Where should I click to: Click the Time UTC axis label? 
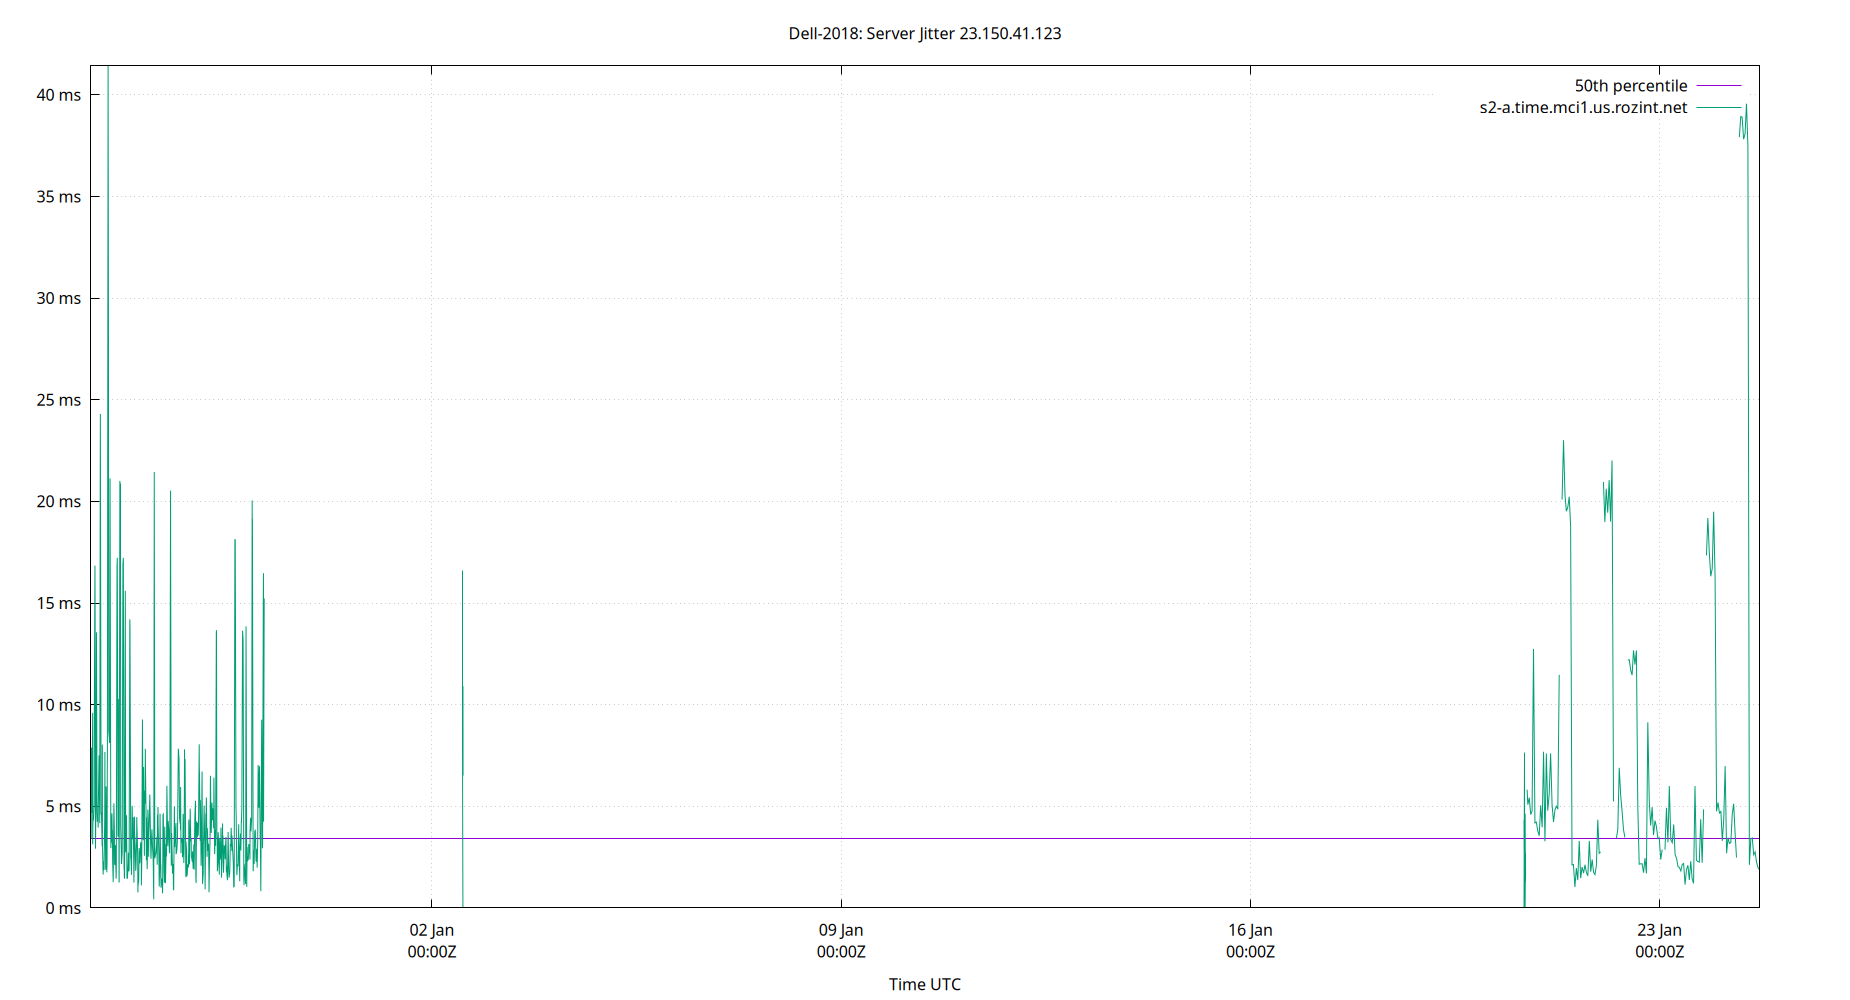click(x=924, y=984)
